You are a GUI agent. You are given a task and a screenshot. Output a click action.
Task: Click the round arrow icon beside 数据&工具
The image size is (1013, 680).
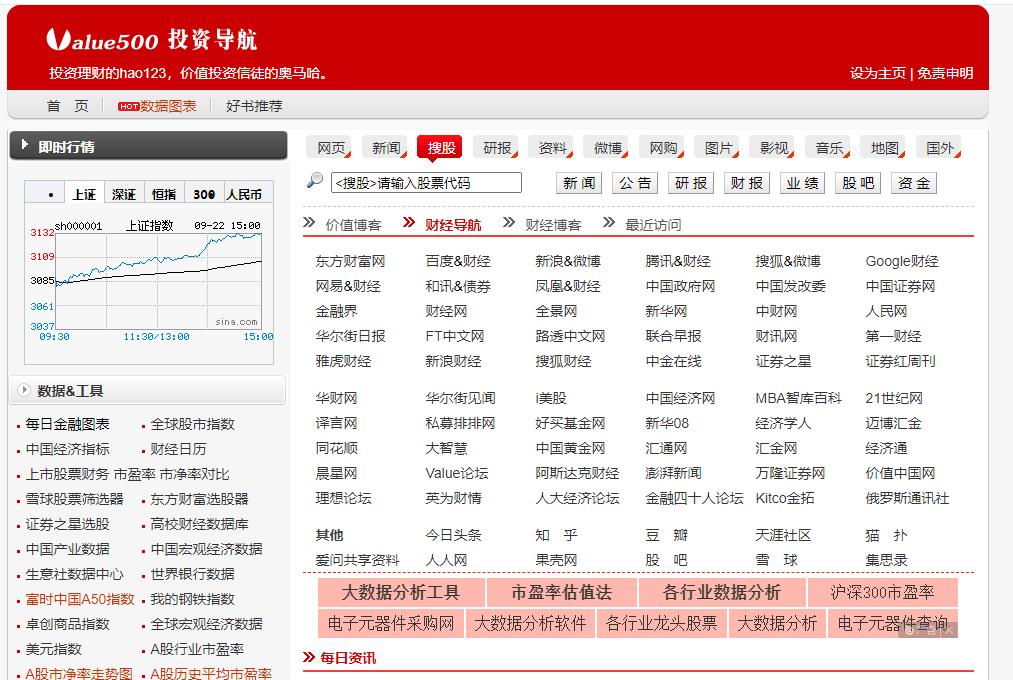(24, 390)
